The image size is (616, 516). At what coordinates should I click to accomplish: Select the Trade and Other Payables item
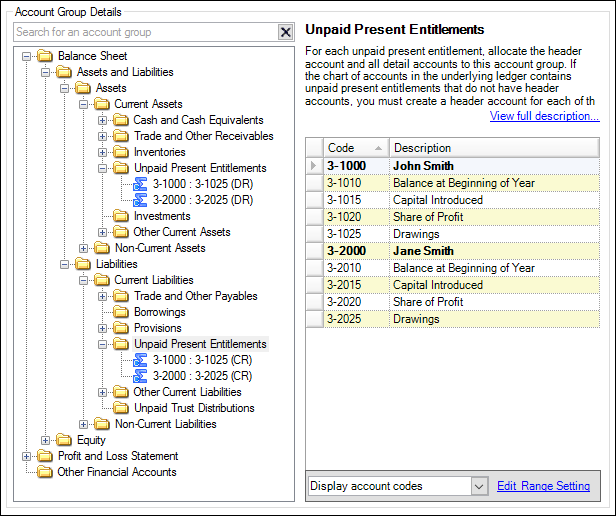tap(195, 296)
